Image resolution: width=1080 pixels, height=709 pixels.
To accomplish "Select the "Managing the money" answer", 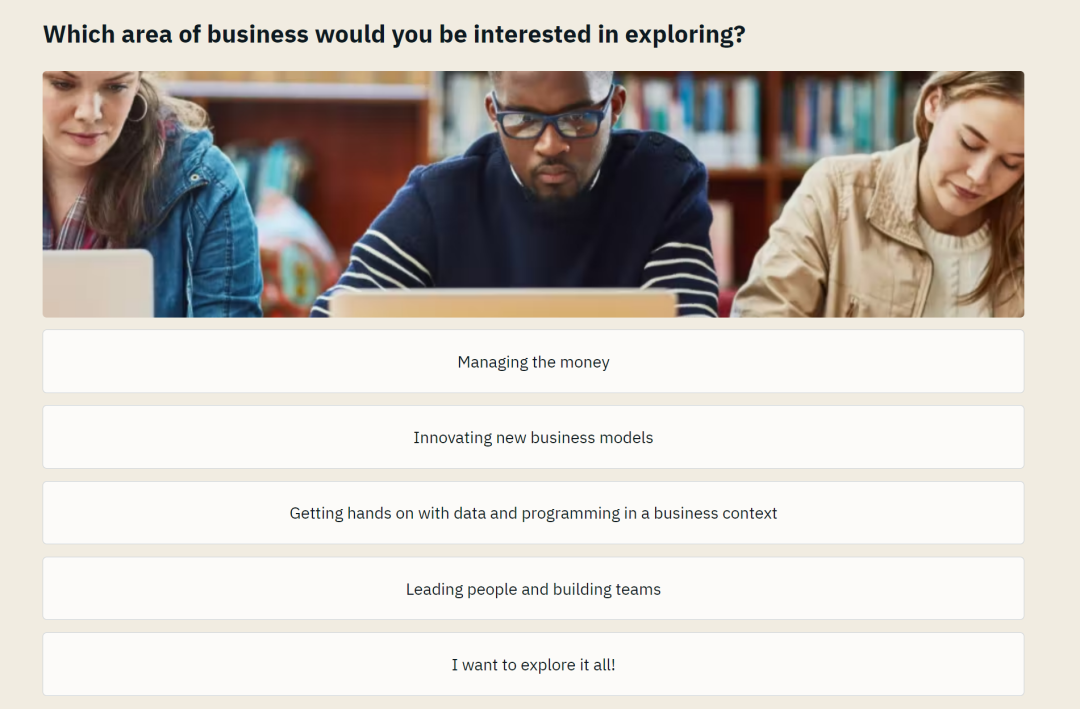I will (533, 361).
